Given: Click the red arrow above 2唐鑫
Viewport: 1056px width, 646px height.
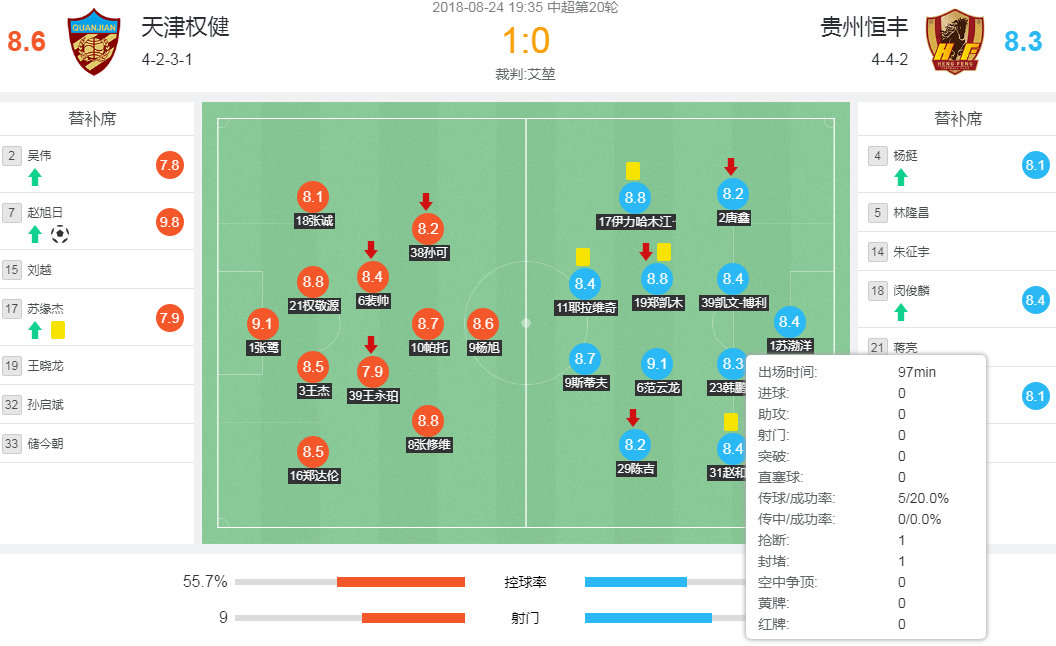Looking at the screenshot, I should (x=731, y=166).
